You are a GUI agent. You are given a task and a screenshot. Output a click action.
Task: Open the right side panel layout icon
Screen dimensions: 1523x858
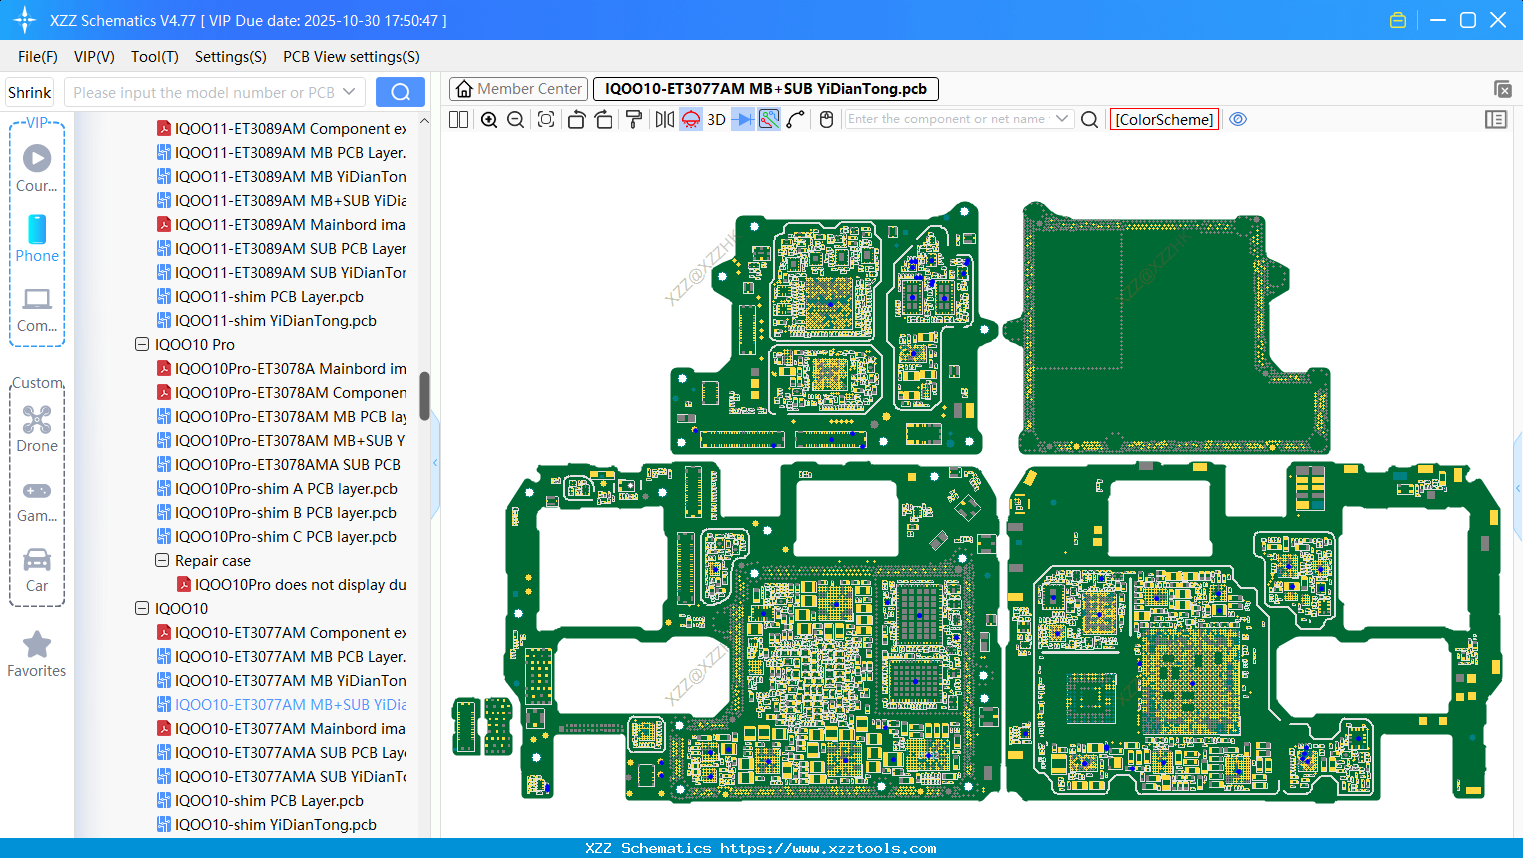[x=1496, y=119]
